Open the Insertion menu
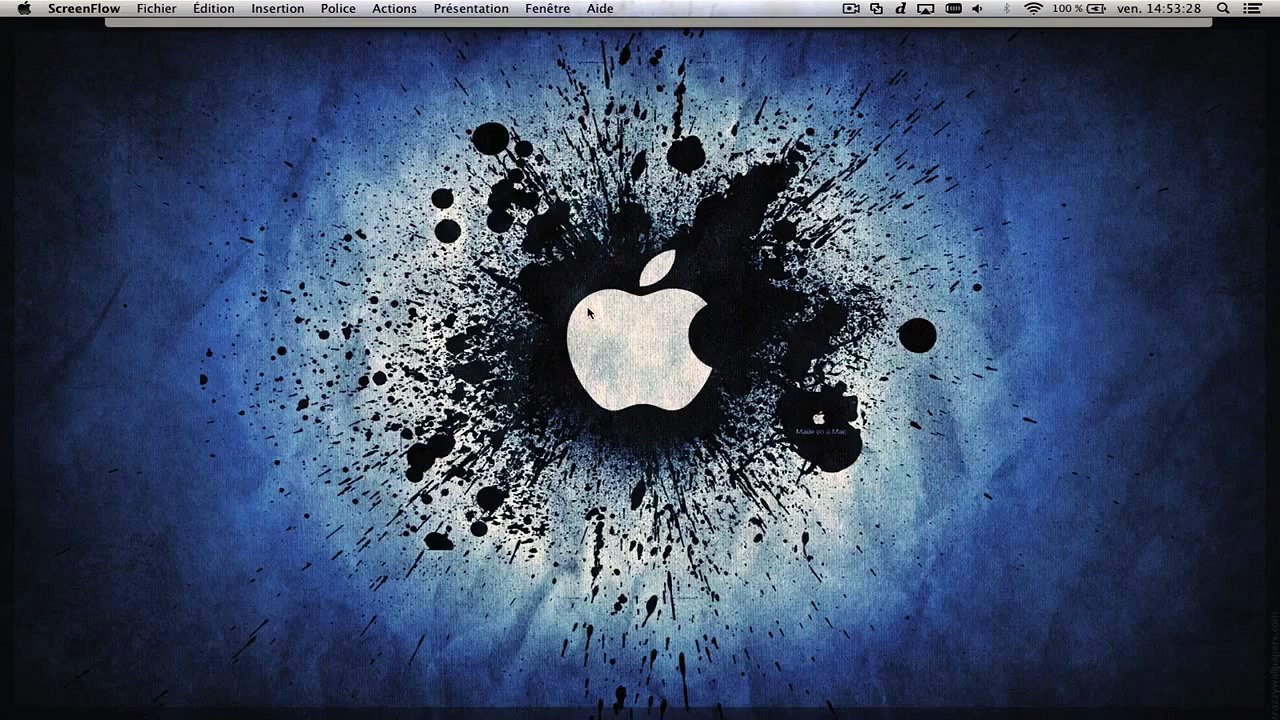 point(278,8)
